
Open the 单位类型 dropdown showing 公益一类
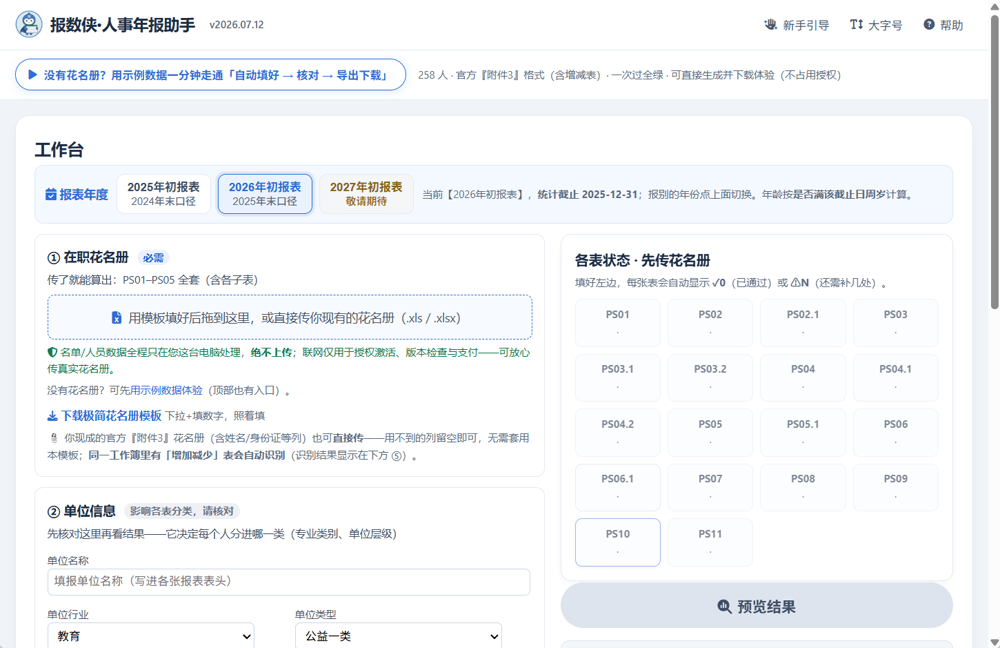click(x=399, y=636)
